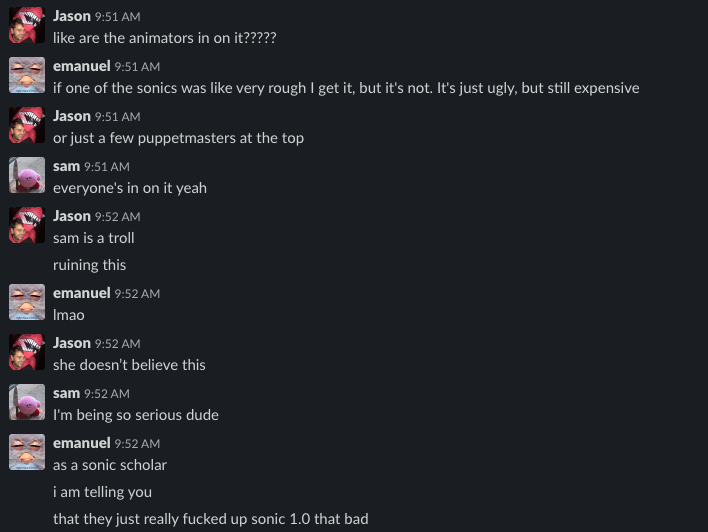This screenshot has width=708, height=532.
Task: Click the 9:51 AM timestamp on the puppetmasters message
Action: [117, 117]
